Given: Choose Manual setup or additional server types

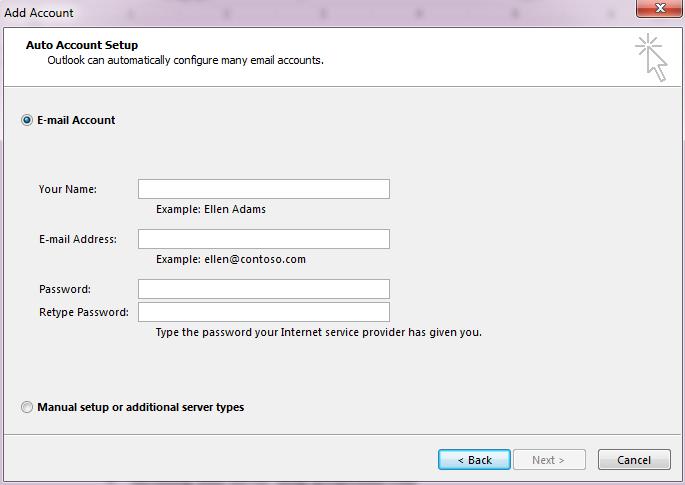Looking at the screenshot, I should click(x=27, y=407).
